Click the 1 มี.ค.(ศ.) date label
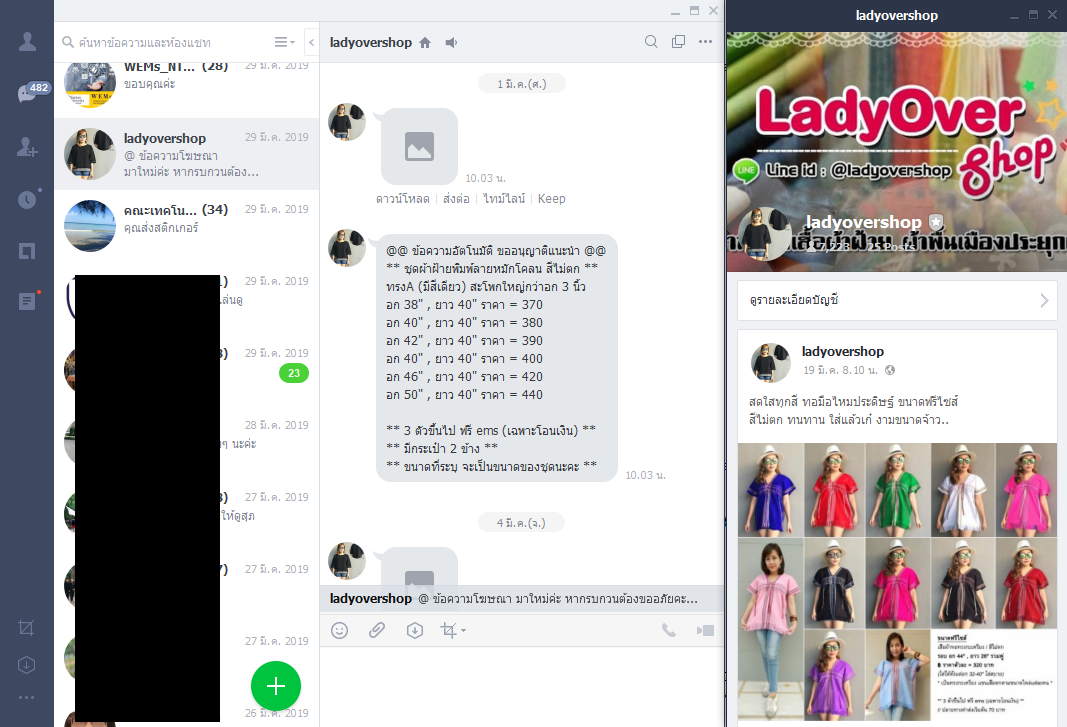The height and width of the screenshot is (727, 1067). tap(522, 84)
